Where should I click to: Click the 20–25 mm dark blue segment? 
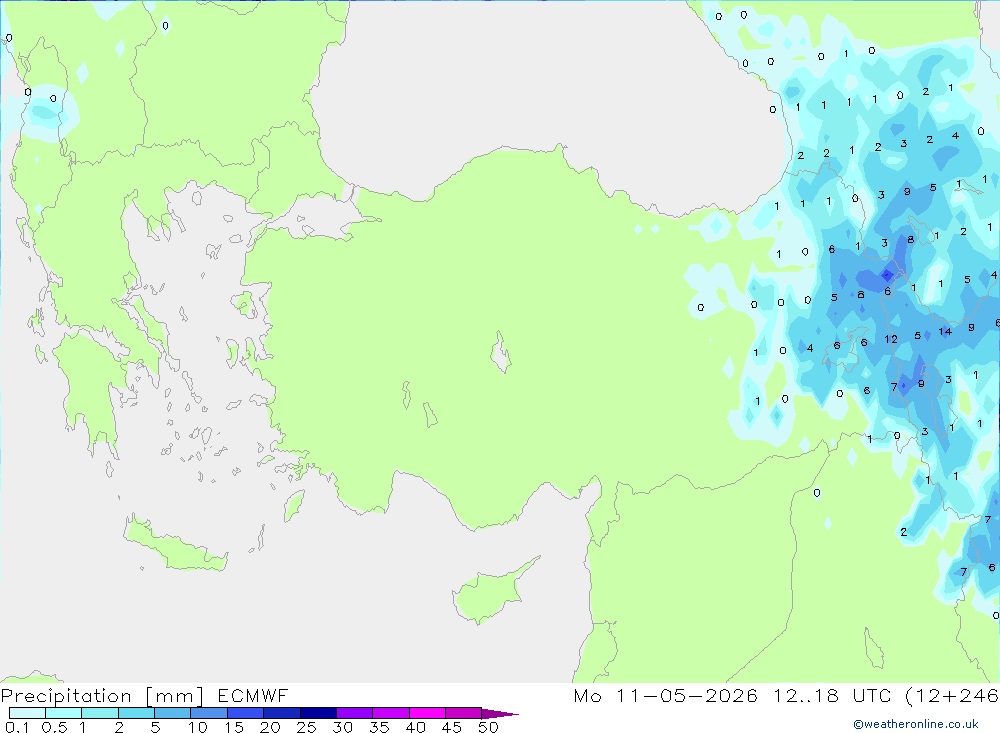point(281,713)
